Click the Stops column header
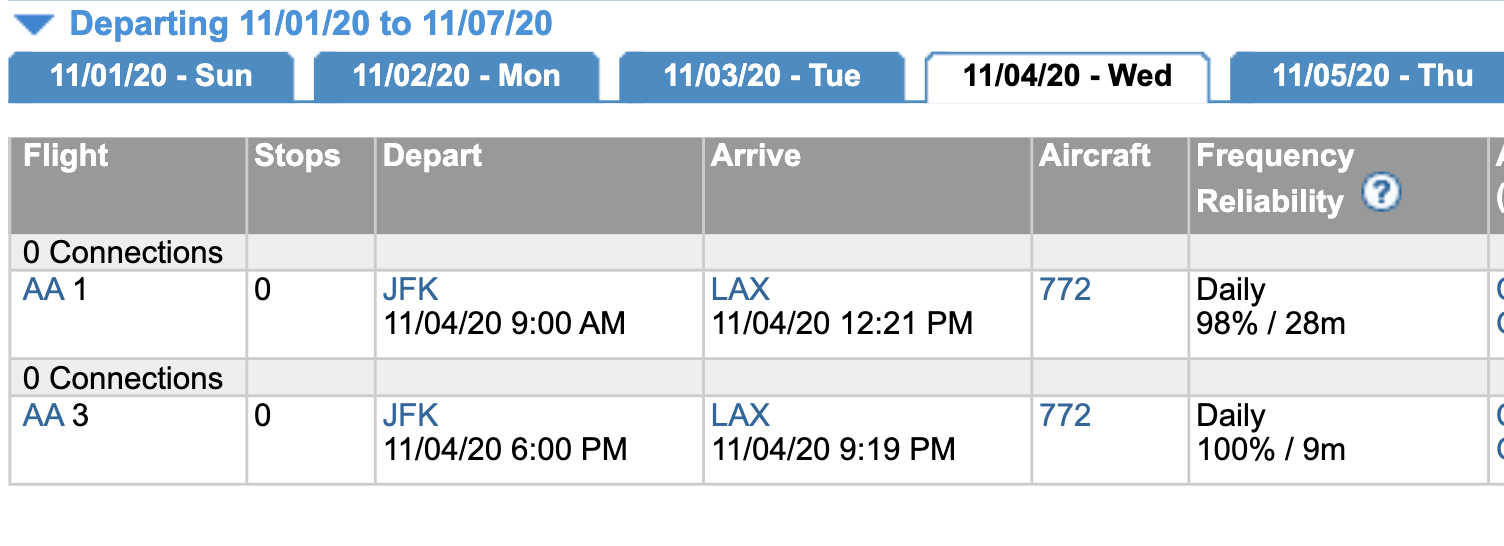Viewport: 1504px width, 546px height. pos(297,156)
